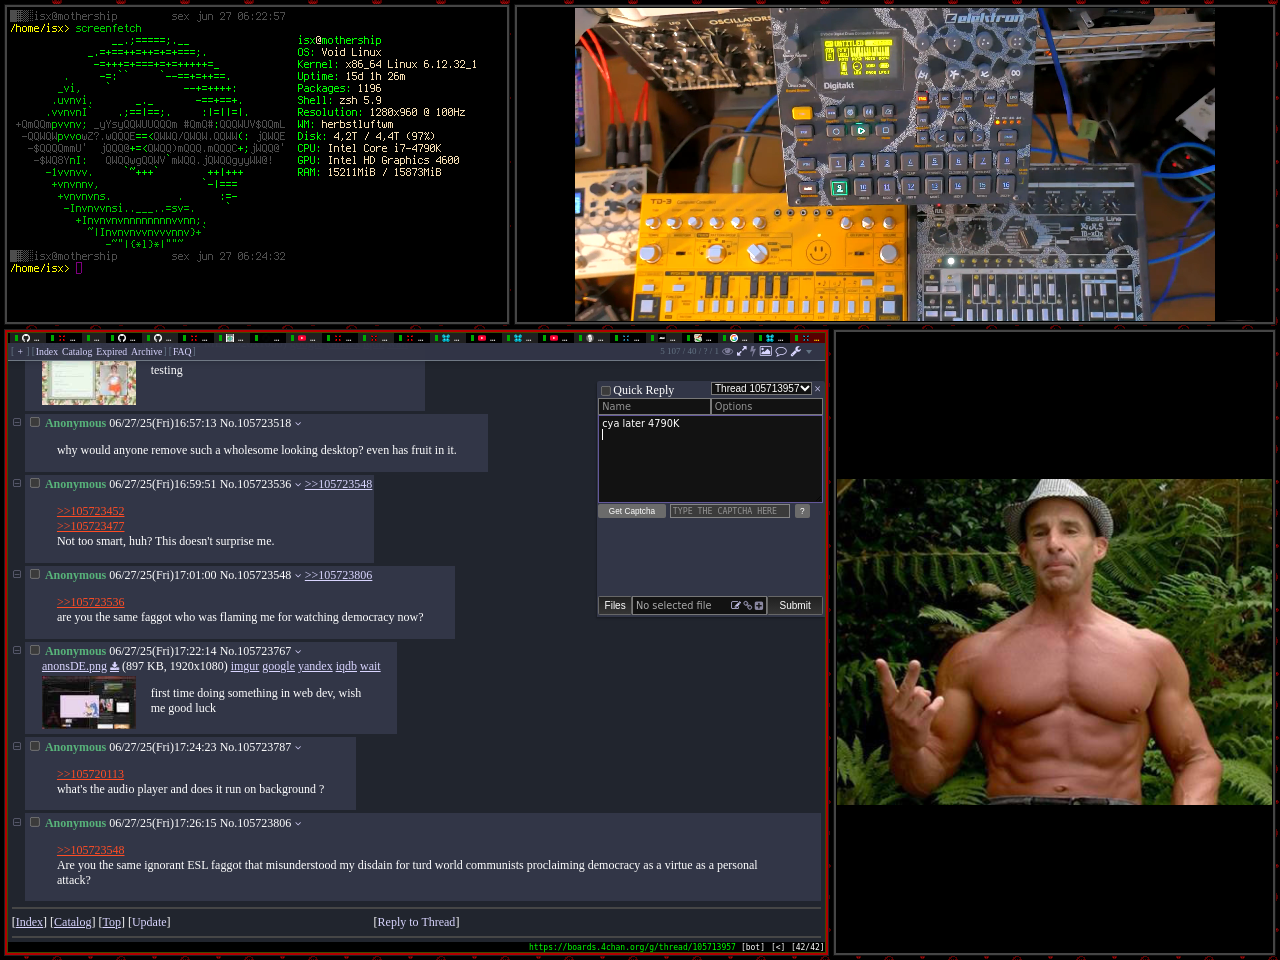Click the expand all images arrows icon
The height and width of the screenshot is (960, 1280).
click(x=742, y=351)
